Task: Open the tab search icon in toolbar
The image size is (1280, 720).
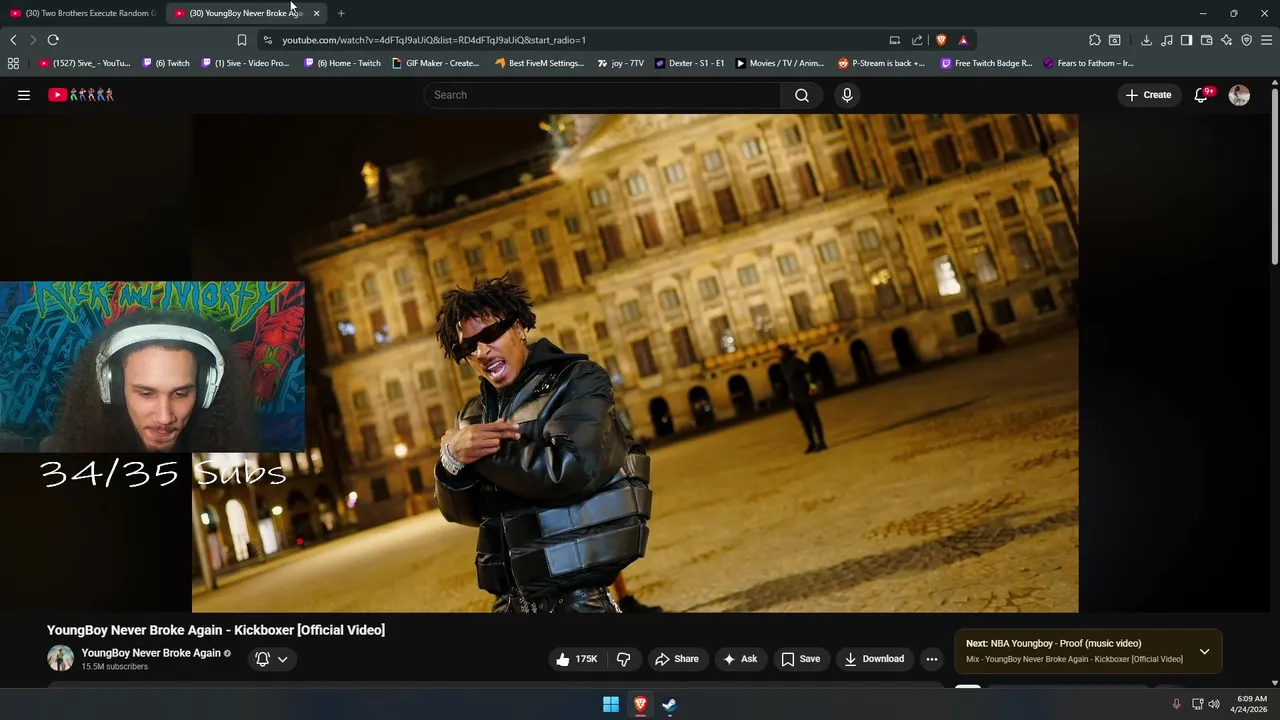Action: 1114,40
